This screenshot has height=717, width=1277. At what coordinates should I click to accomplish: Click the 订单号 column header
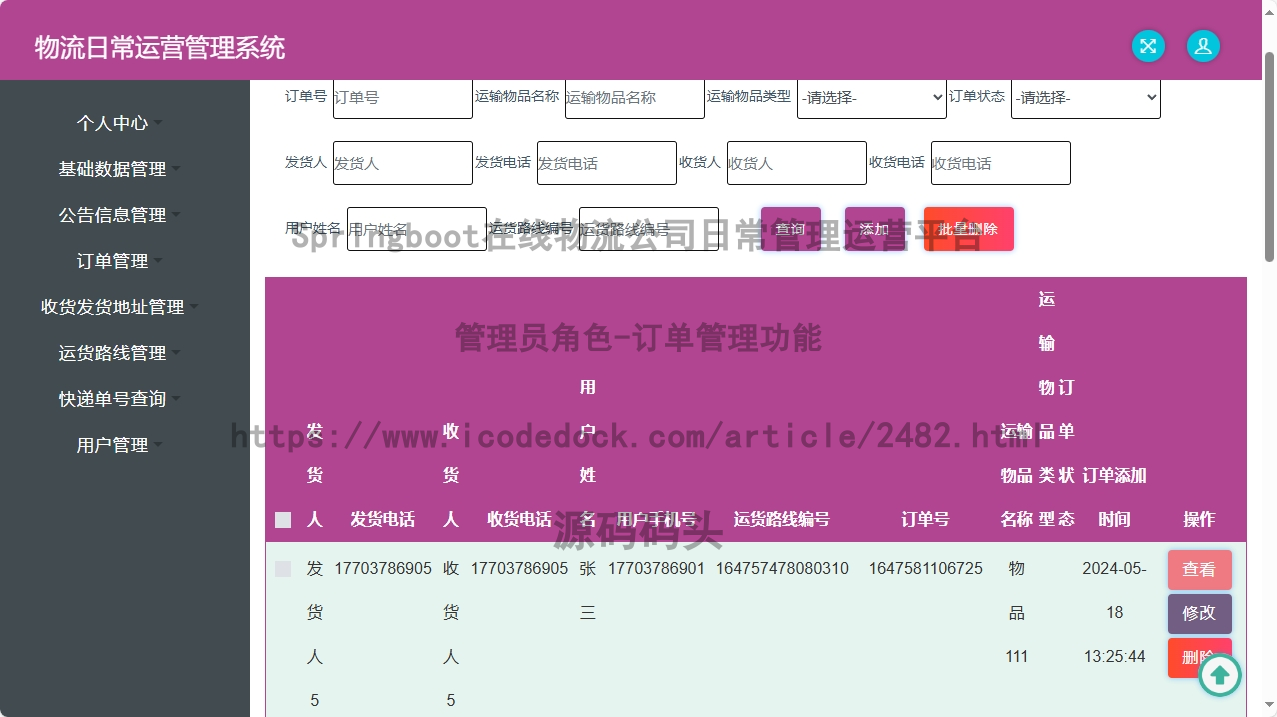click(x=925, y=519)
